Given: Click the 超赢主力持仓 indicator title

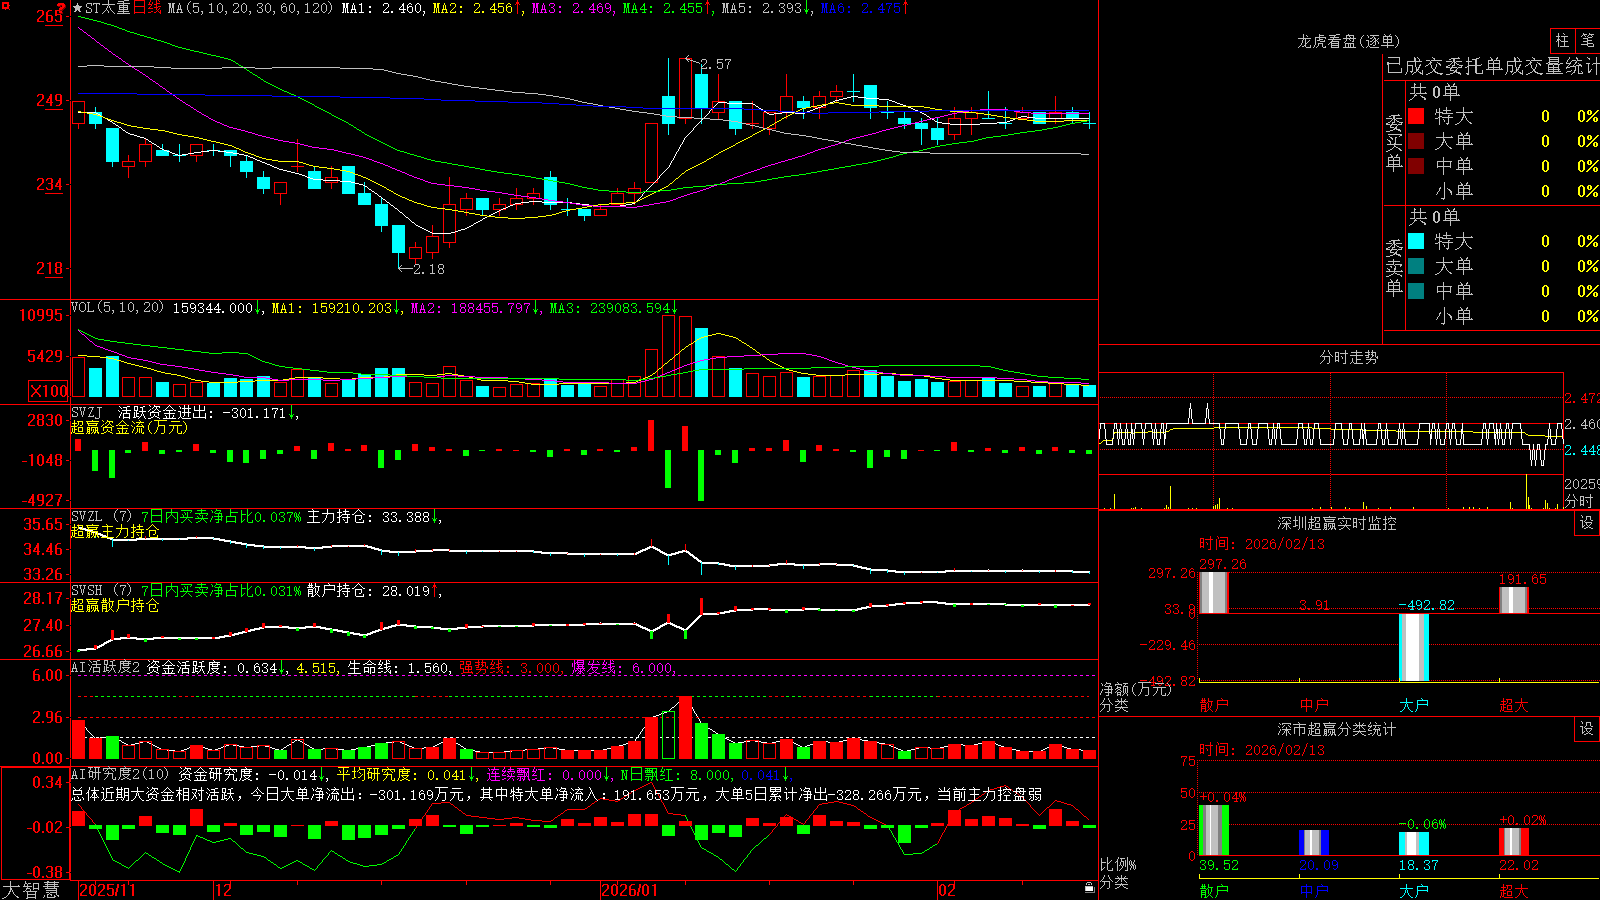Looking at the screenshot, I should 115,531.
